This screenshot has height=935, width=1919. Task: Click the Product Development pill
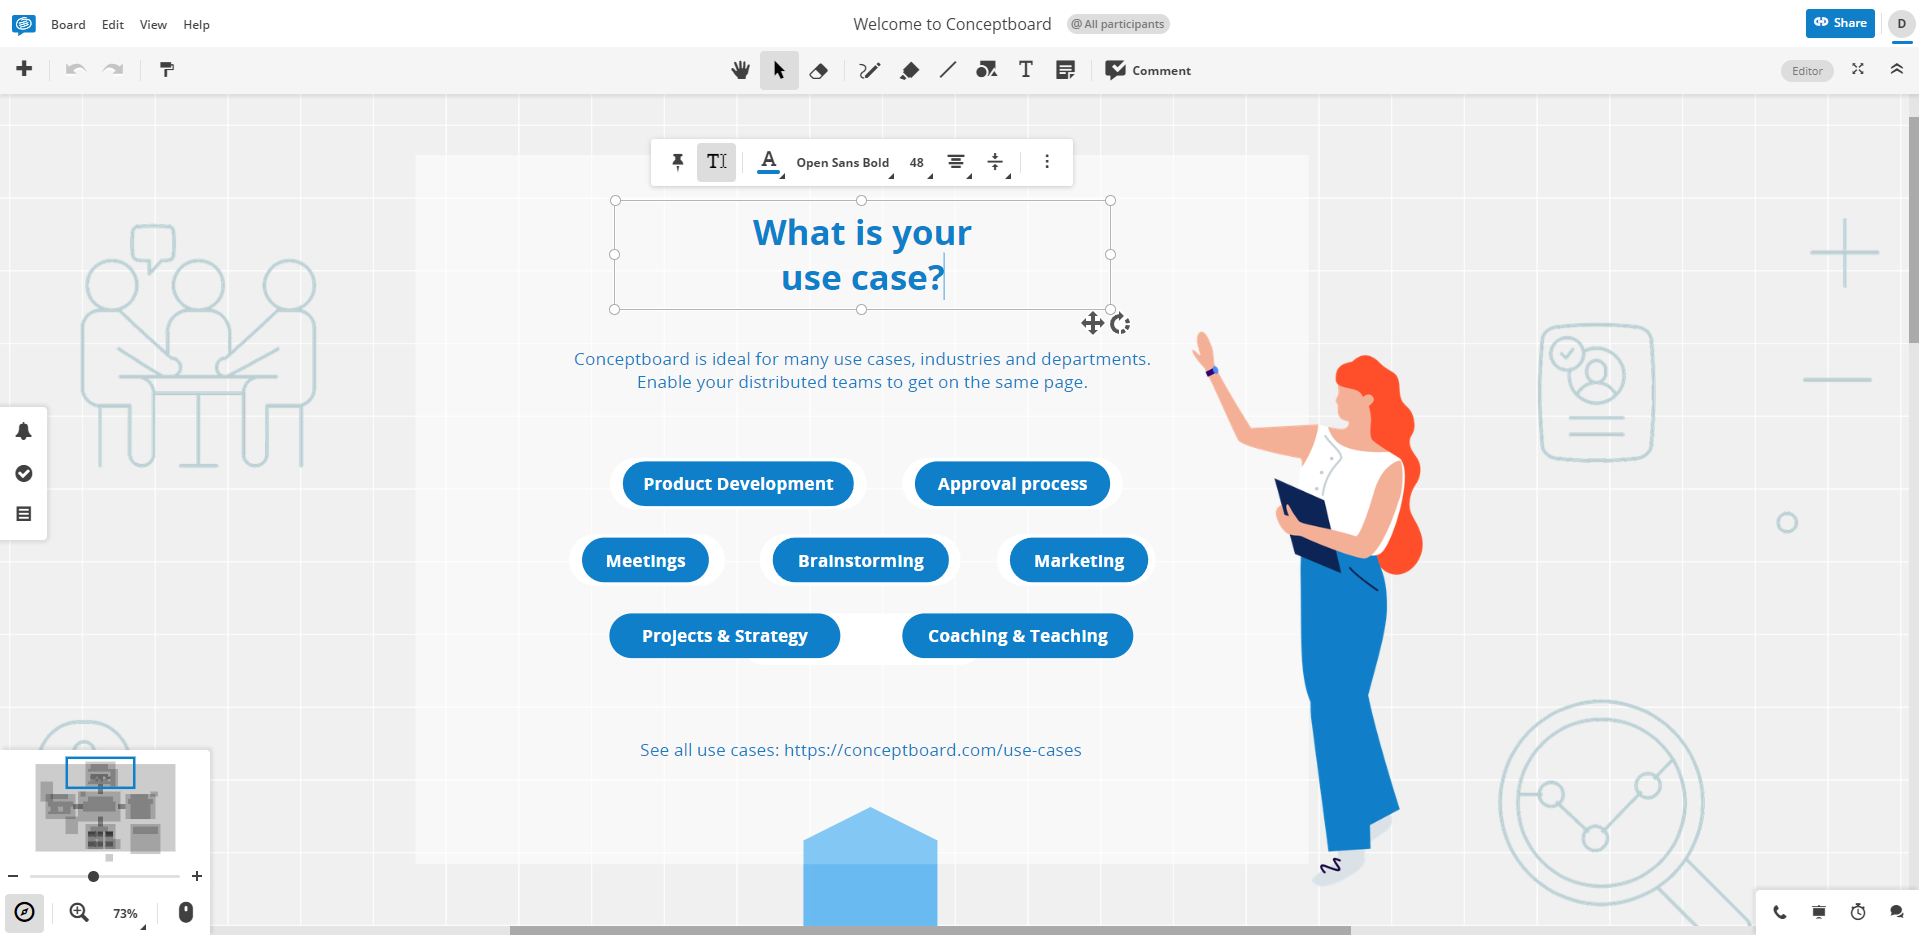pyautogui.click(x=738, y=484)
